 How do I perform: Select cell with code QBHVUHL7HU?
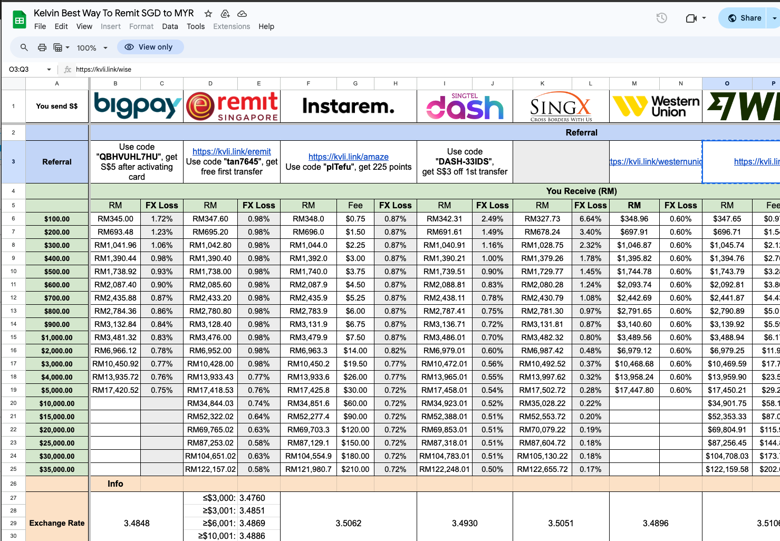click(x=137, y=162)
